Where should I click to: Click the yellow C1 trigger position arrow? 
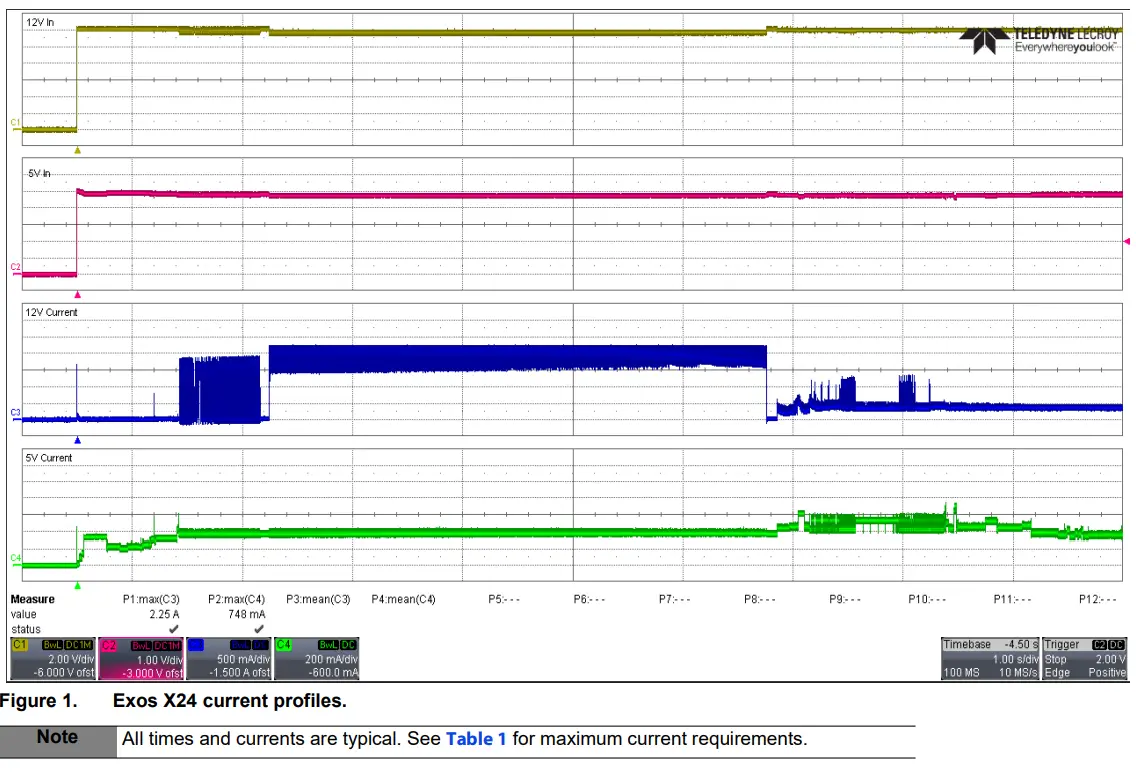click(78, 150)
